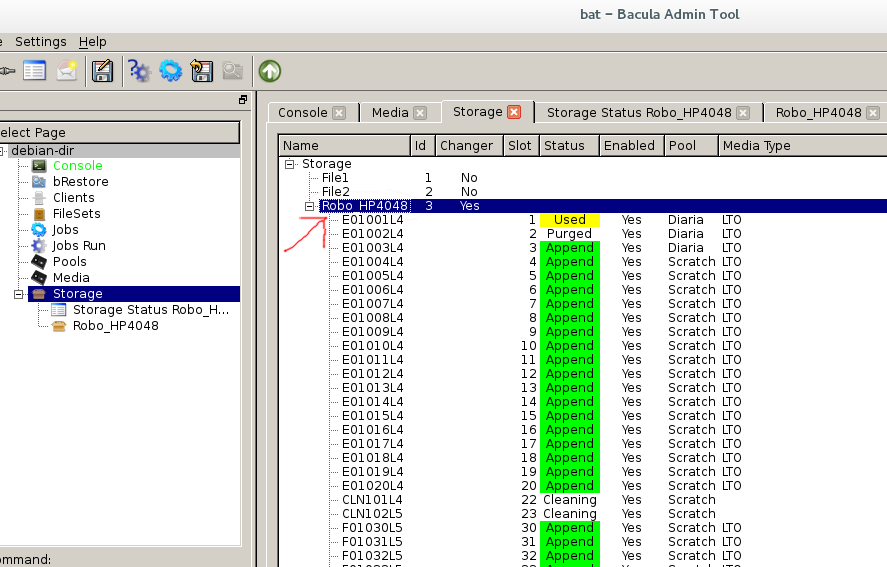Open the Settings menu
This screenshot has width=887, height=567.
pyautogui.click(x=41, y=42)
